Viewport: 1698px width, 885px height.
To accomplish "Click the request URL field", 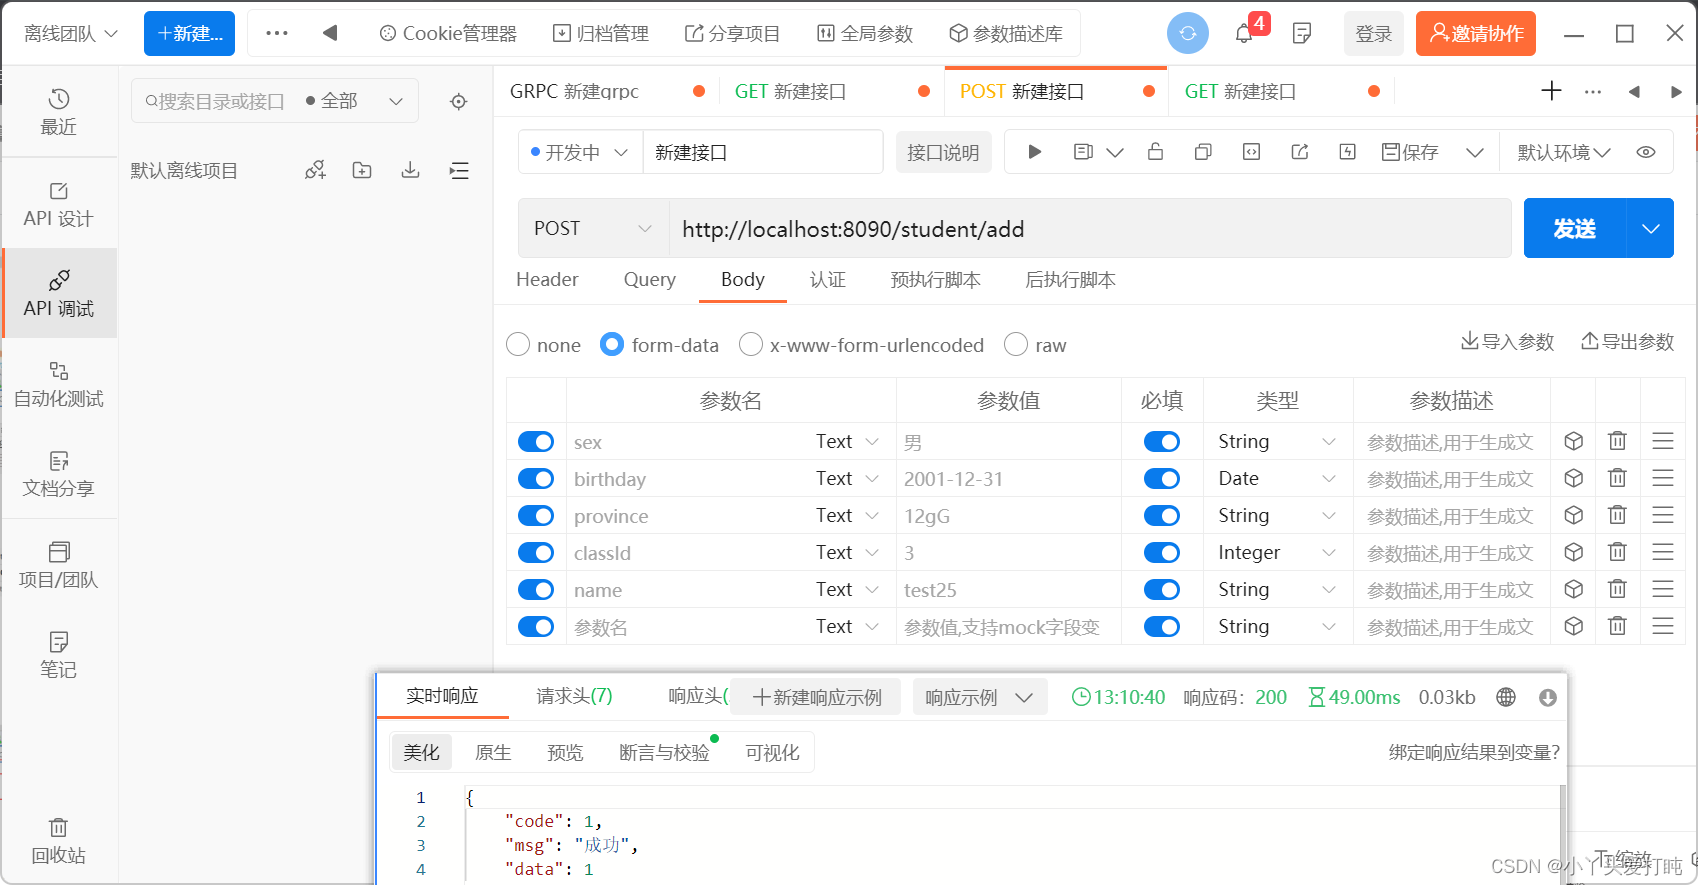I will click(x=1090, y=229).
